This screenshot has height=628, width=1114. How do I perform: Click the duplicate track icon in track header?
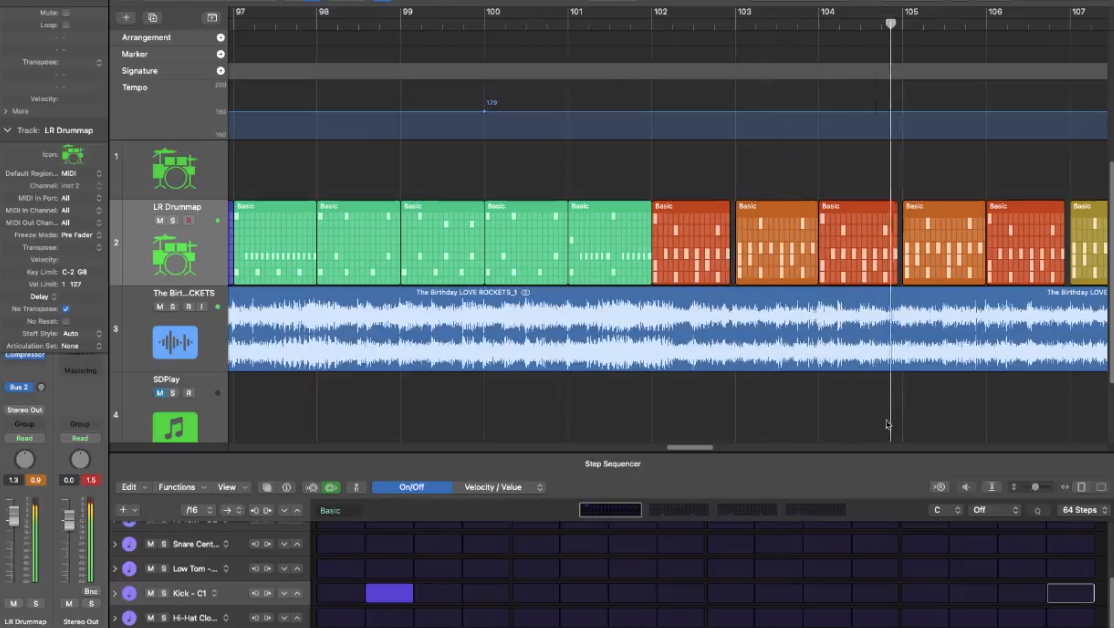152,18
